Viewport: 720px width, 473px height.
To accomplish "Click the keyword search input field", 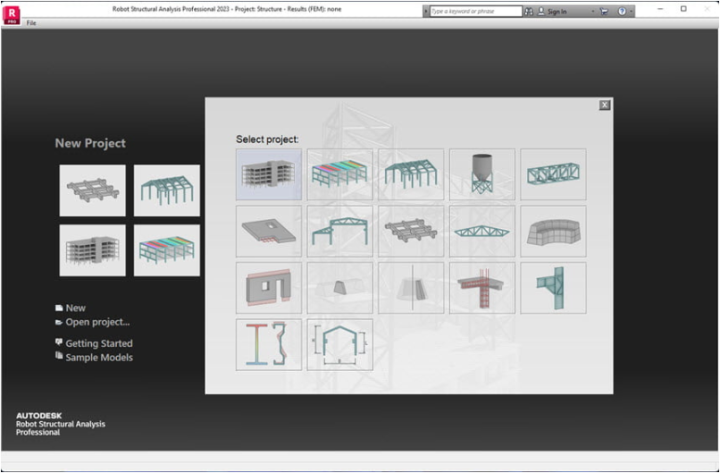I will (x=475, y=10).
